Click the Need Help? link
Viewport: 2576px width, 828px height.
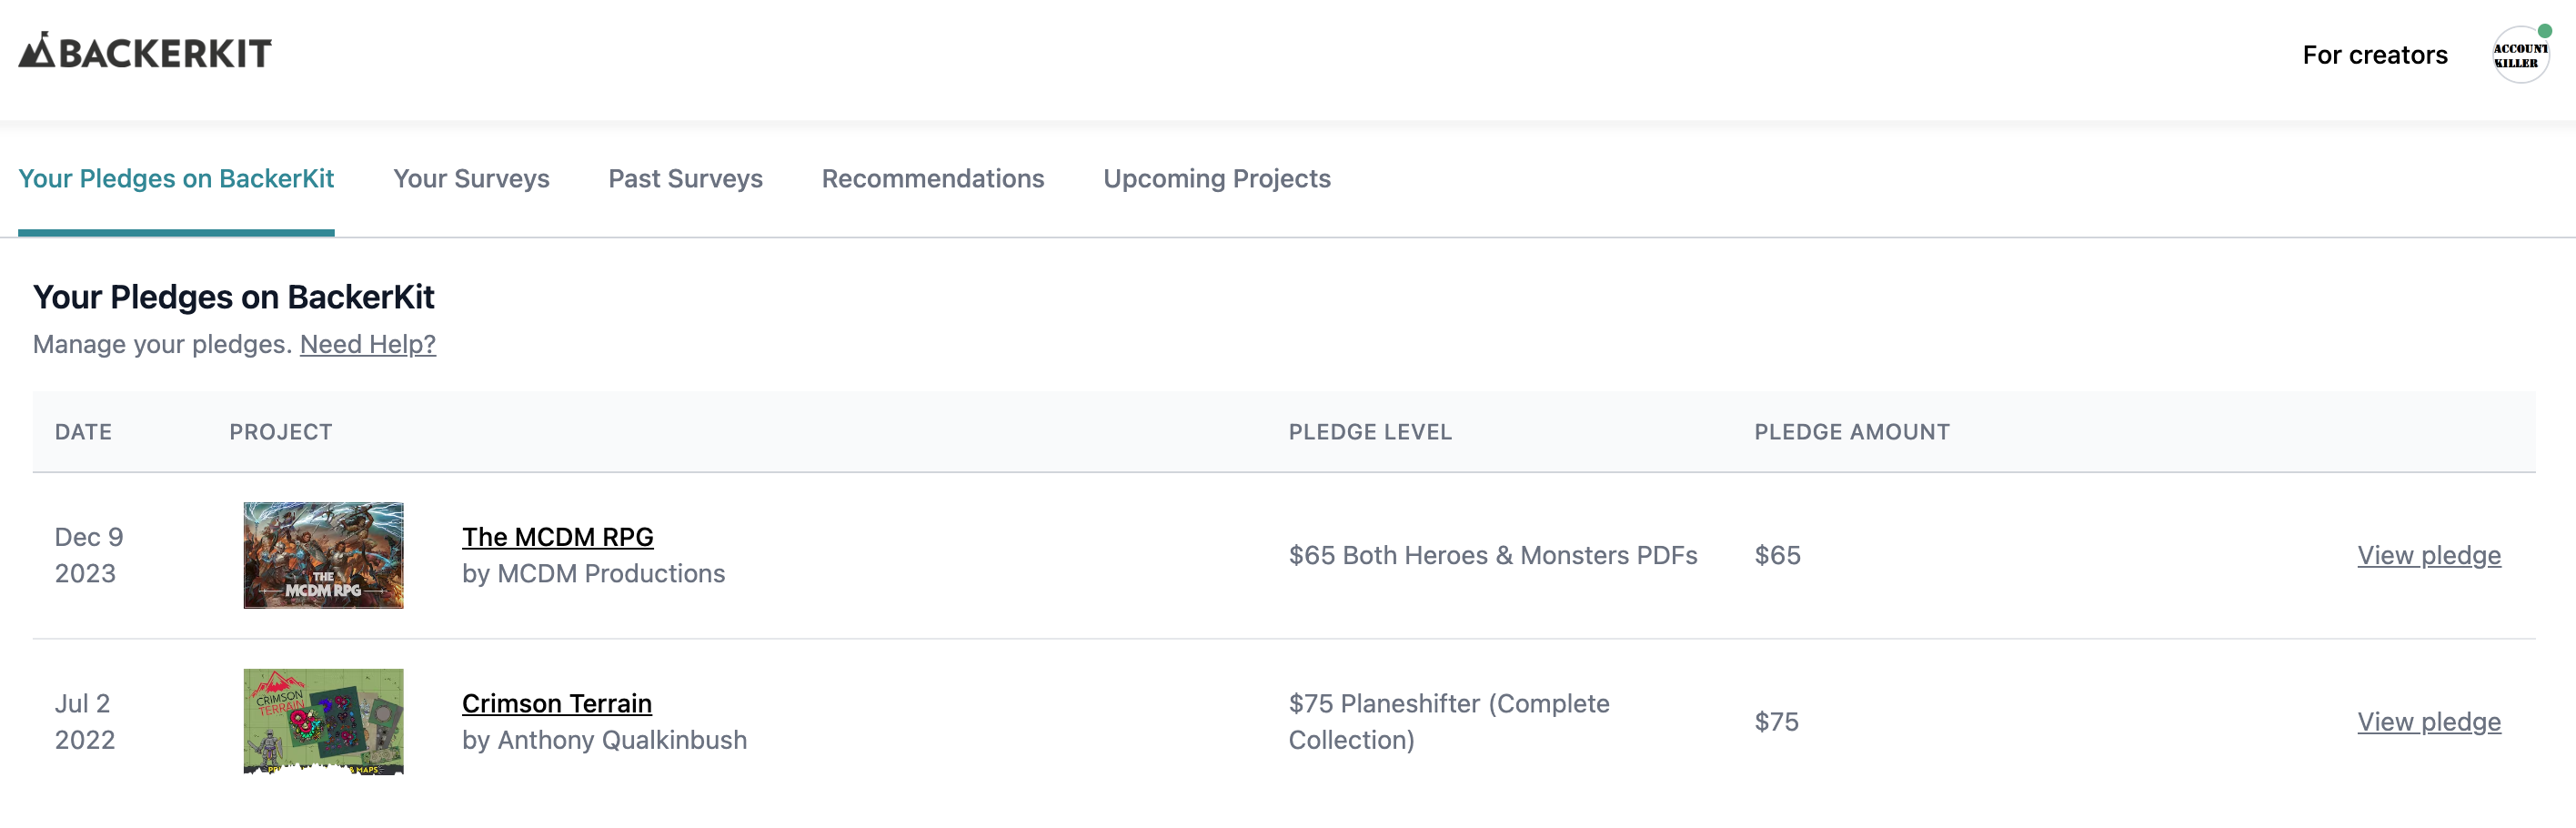367,344
